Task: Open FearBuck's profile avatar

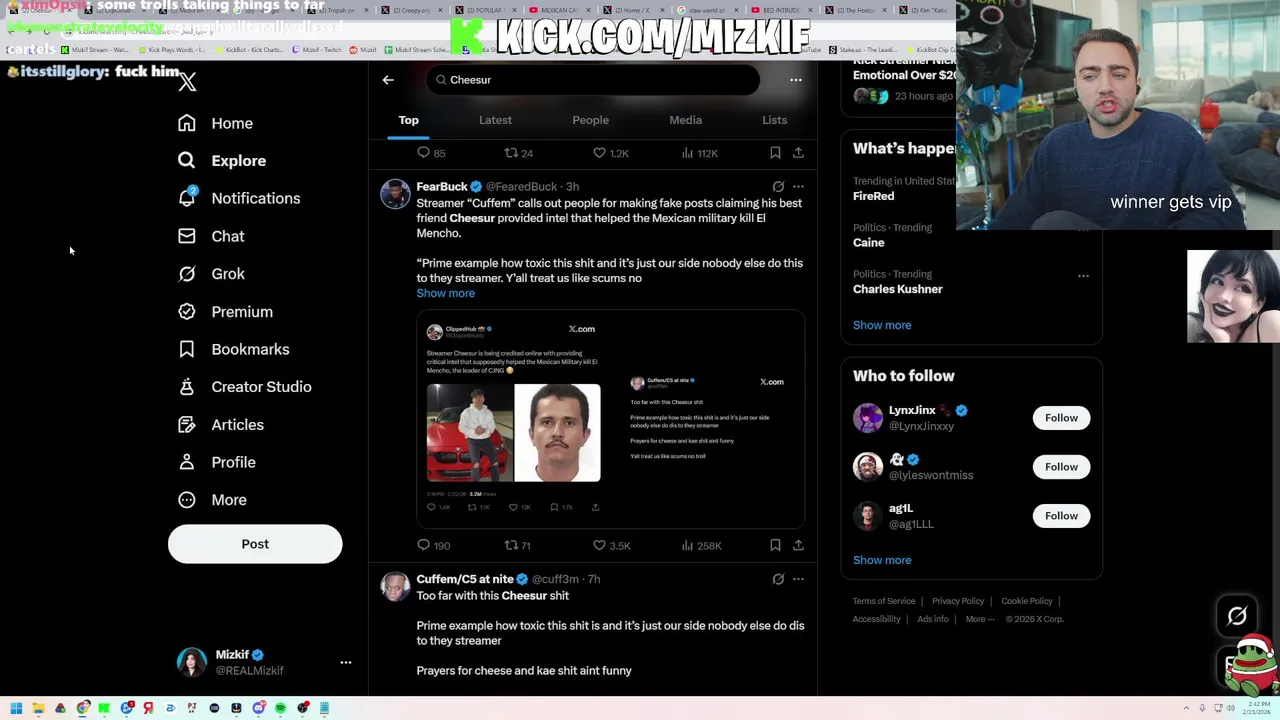Action: (395, 194)
